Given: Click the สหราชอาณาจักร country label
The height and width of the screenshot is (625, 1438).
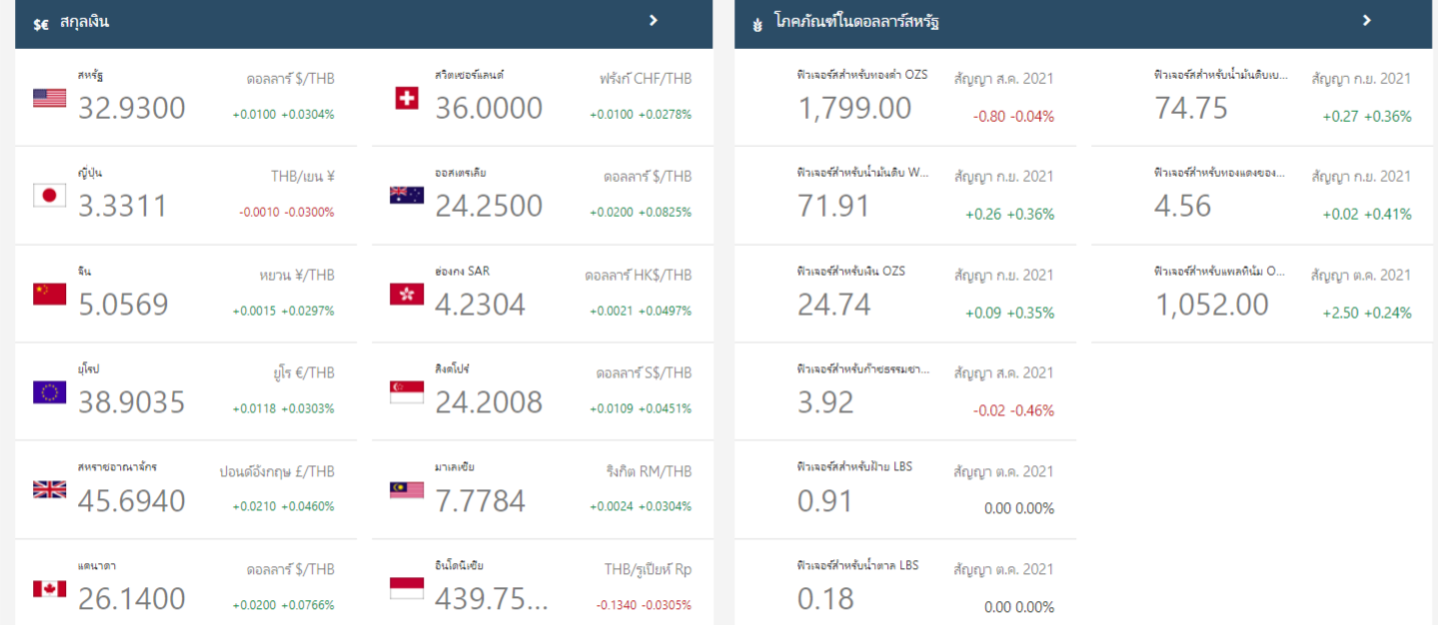Looking at the screenshot, I should (117, 467).
